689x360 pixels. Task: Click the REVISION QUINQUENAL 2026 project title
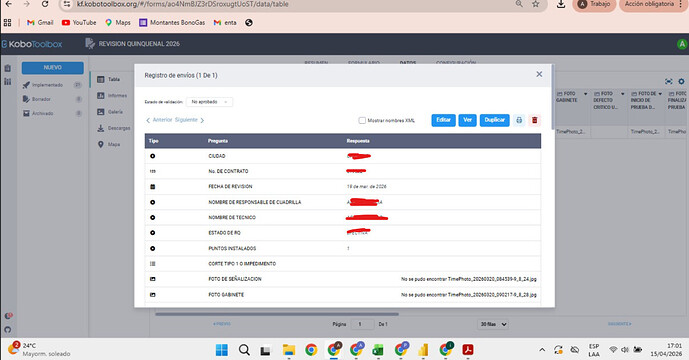(x=139, y=44)
